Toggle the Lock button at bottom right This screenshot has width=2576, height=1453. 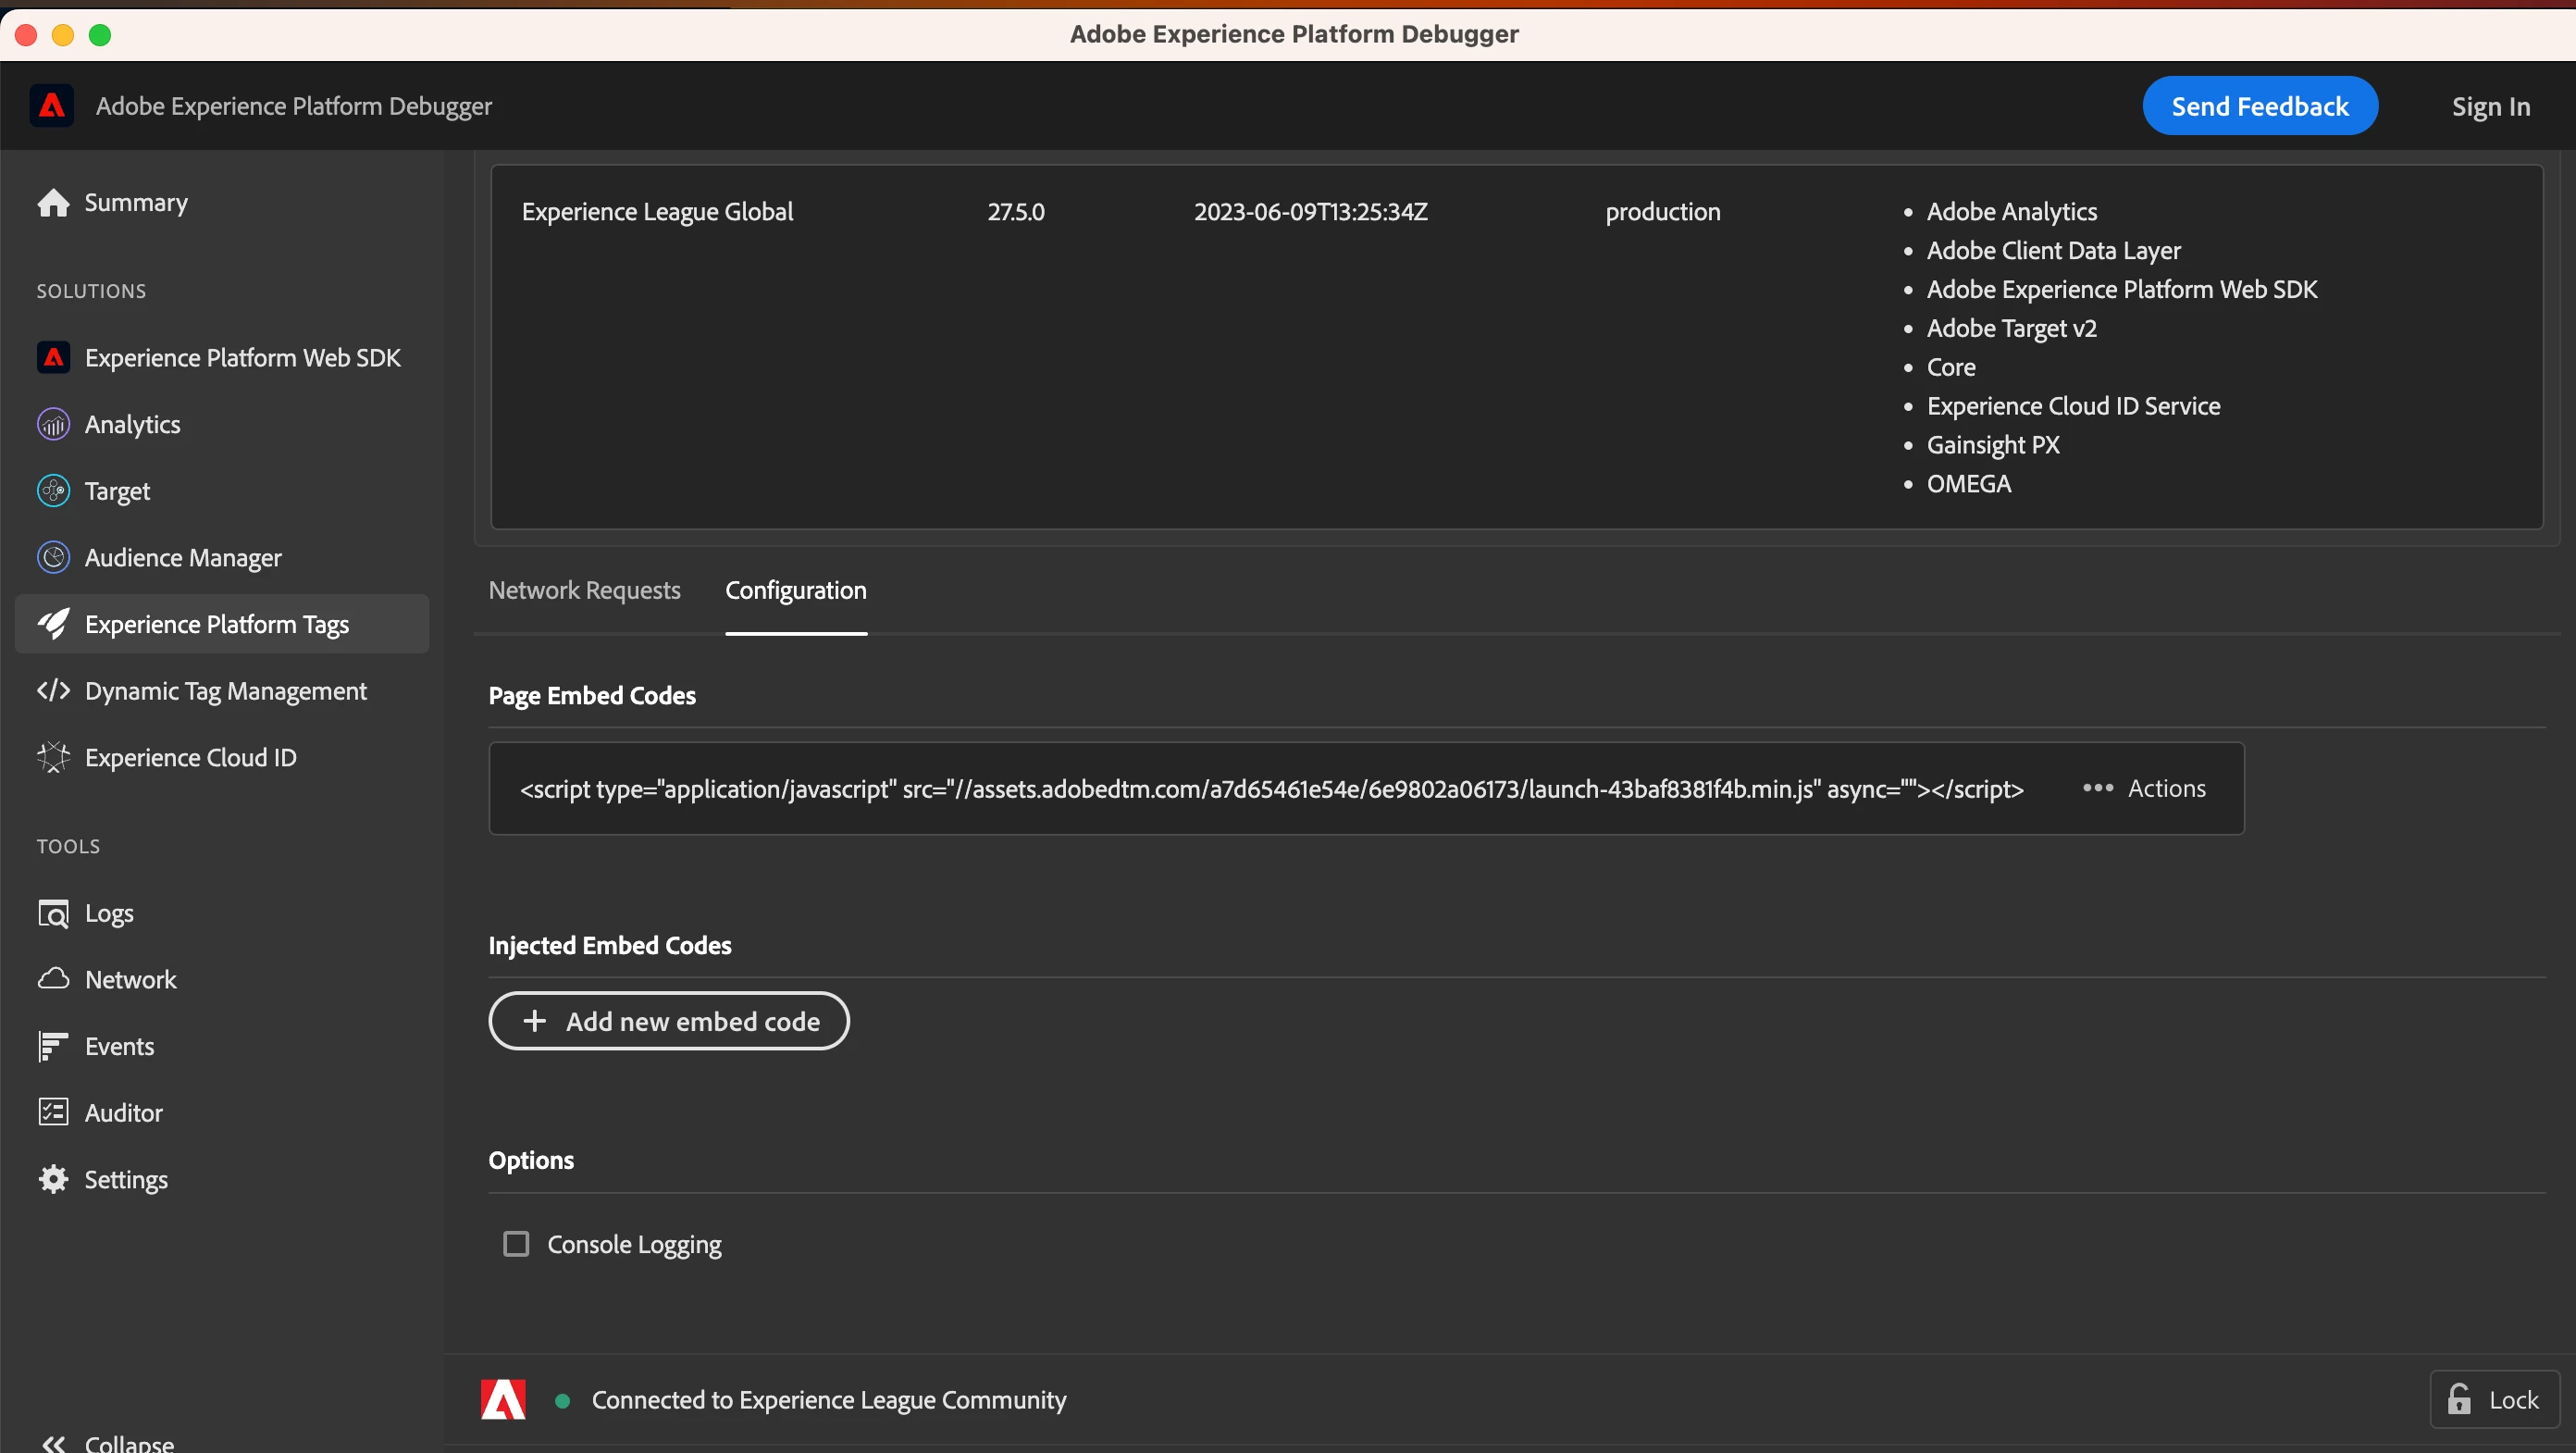[x=2494, y=1400]
